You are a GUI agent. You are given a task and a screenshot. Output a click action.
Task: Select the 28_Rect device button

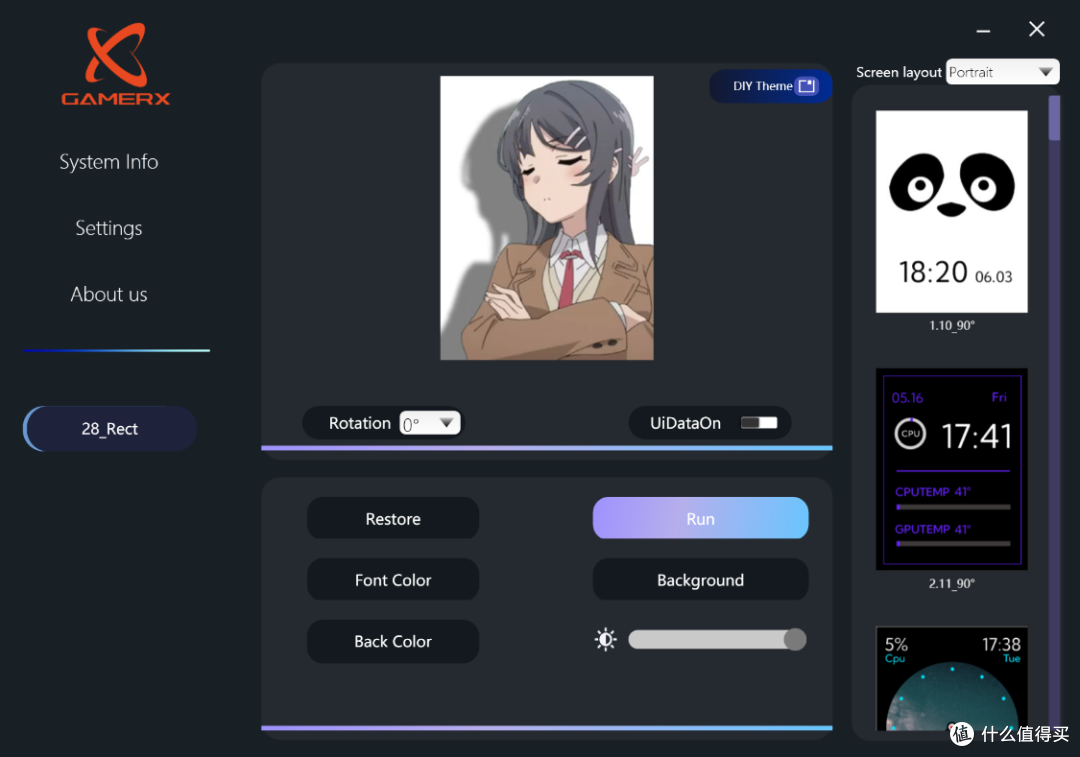coord(110,428)
